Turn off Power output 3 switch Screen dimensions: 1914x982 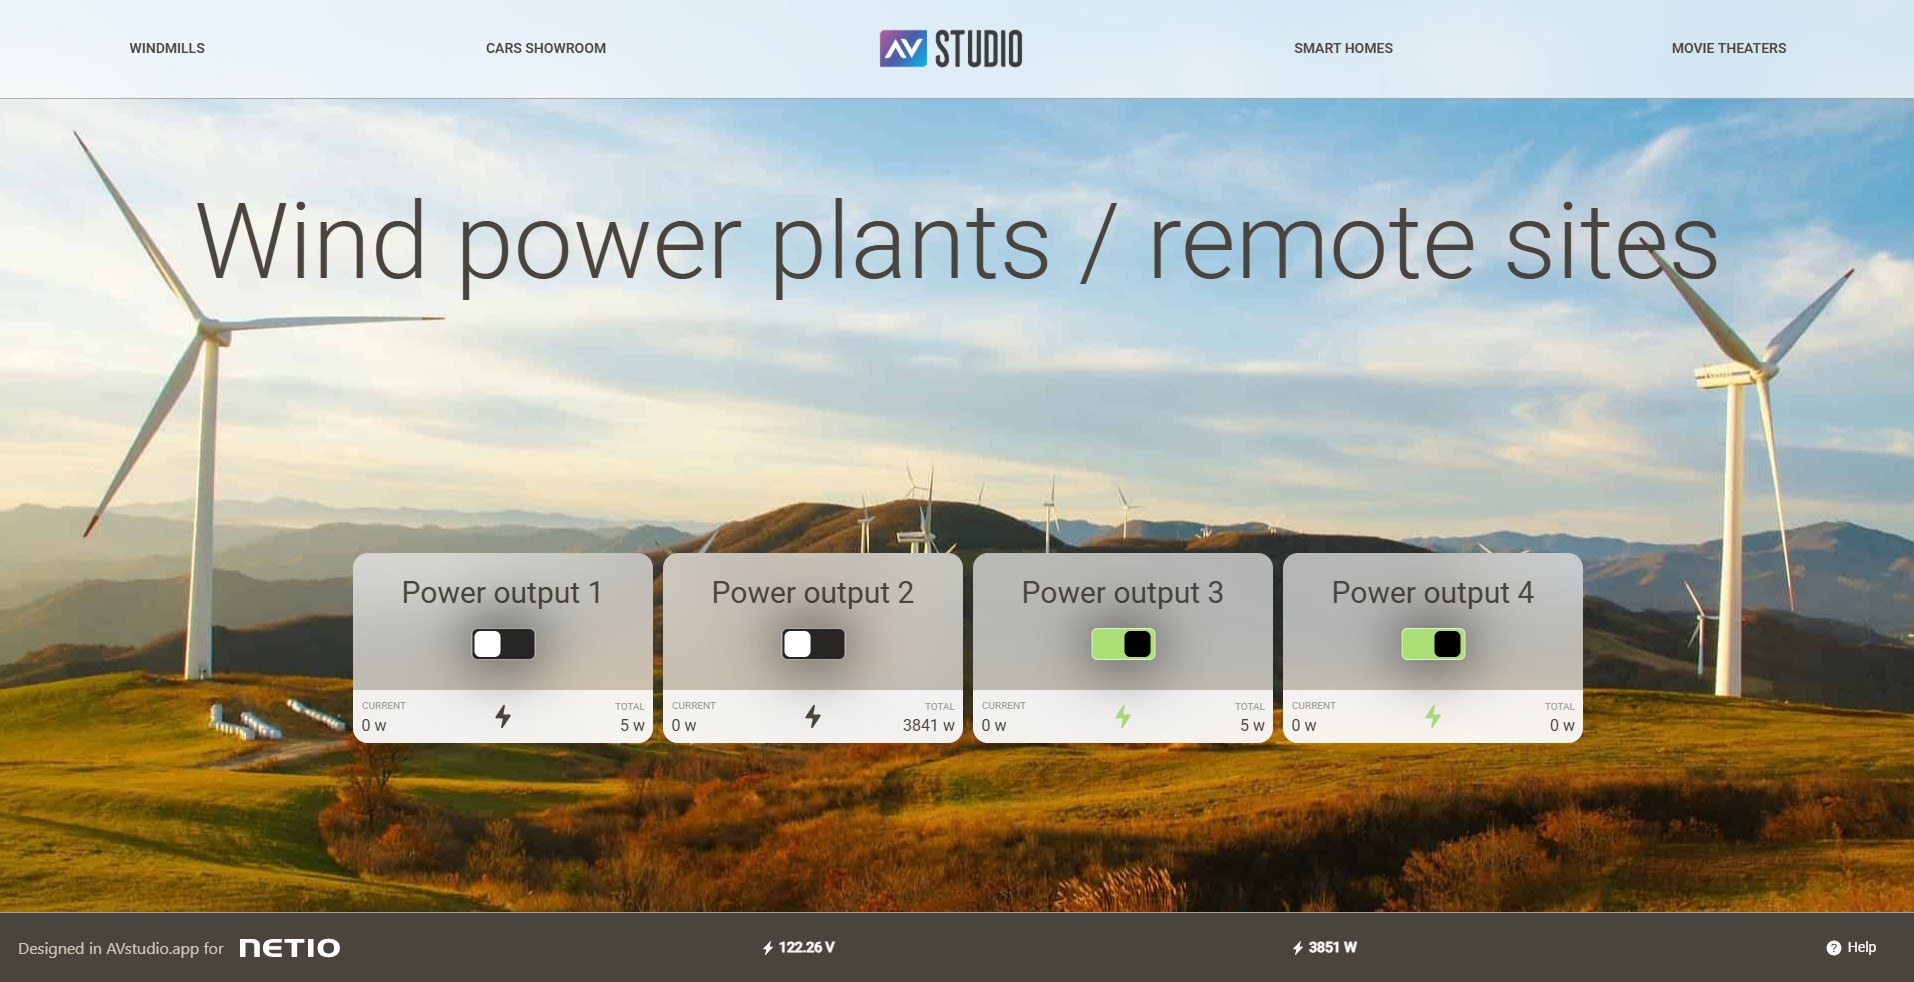(x=1123, y=644)
